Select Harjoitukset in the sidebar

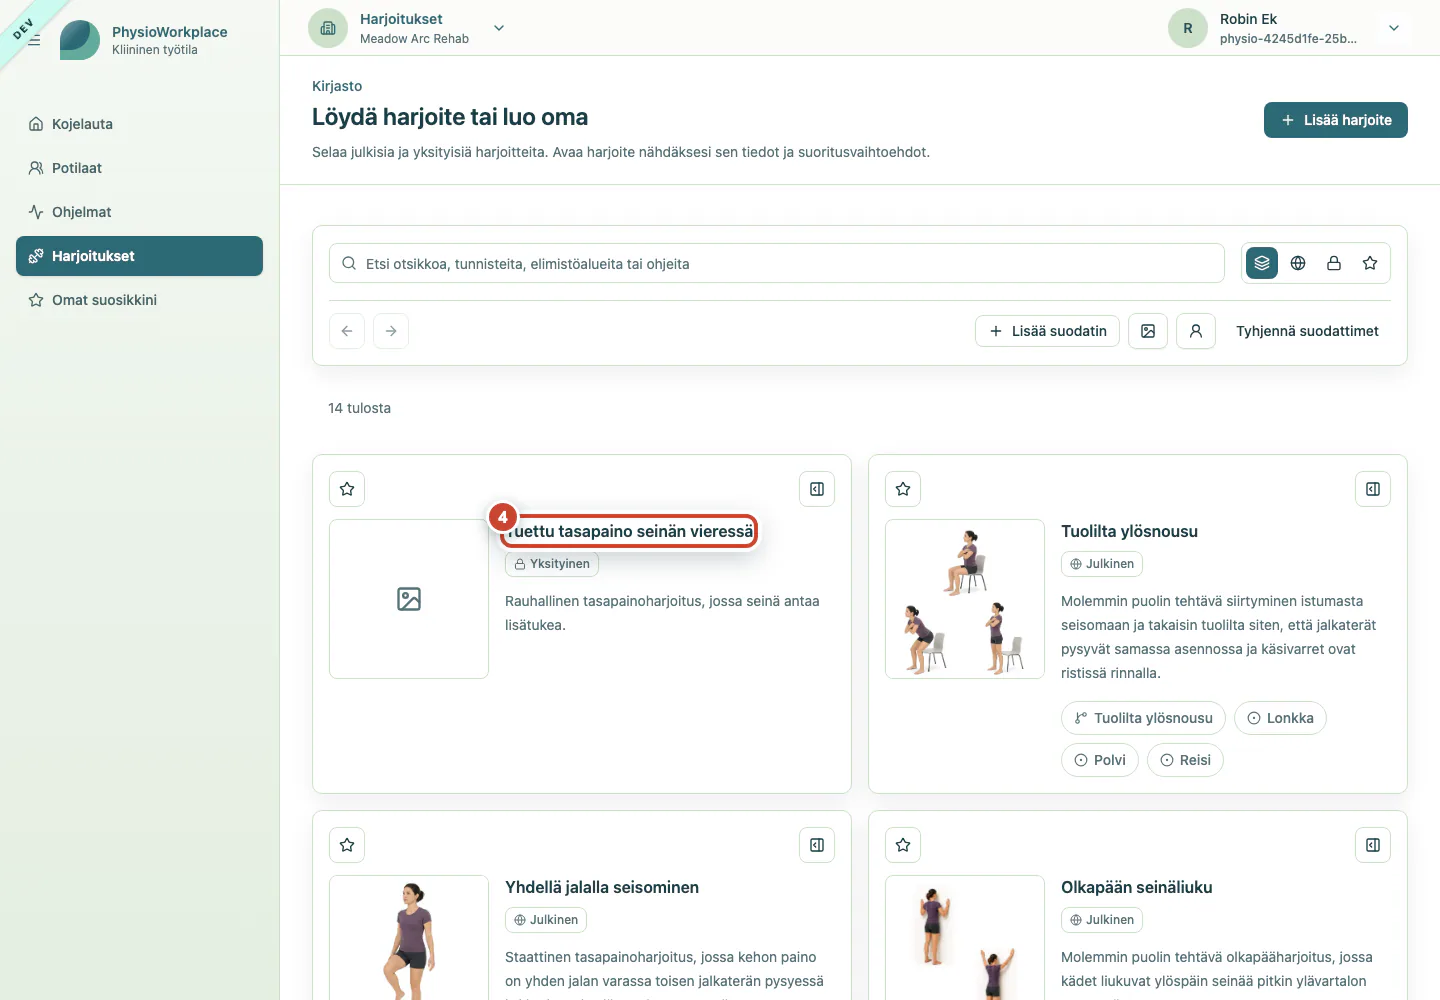pos(139,256)
